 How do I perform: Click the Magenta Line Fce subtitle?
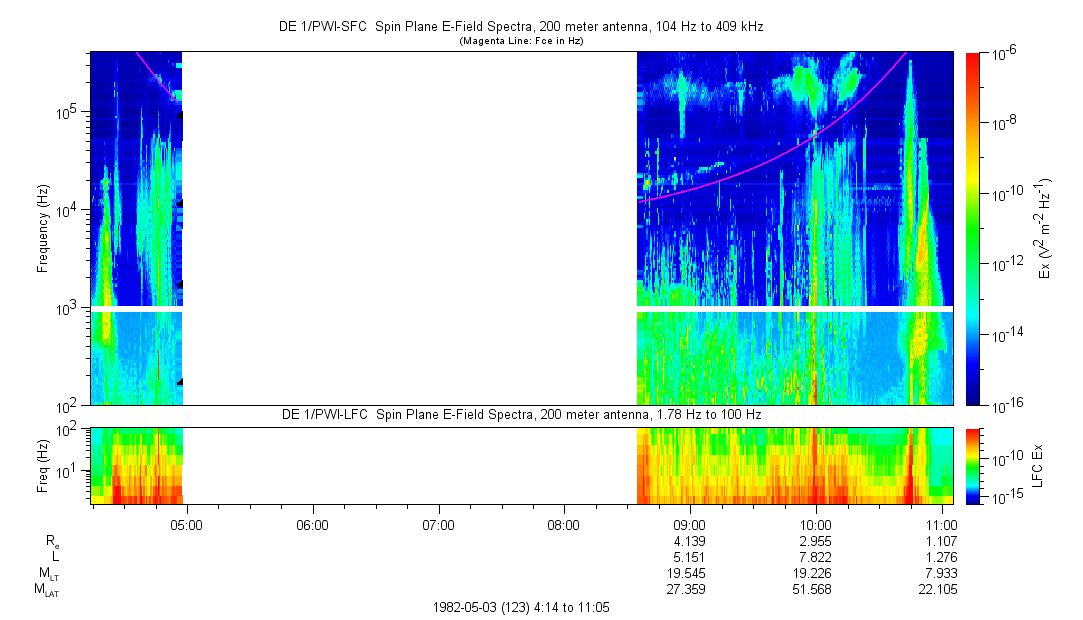(x=521, y=41)
